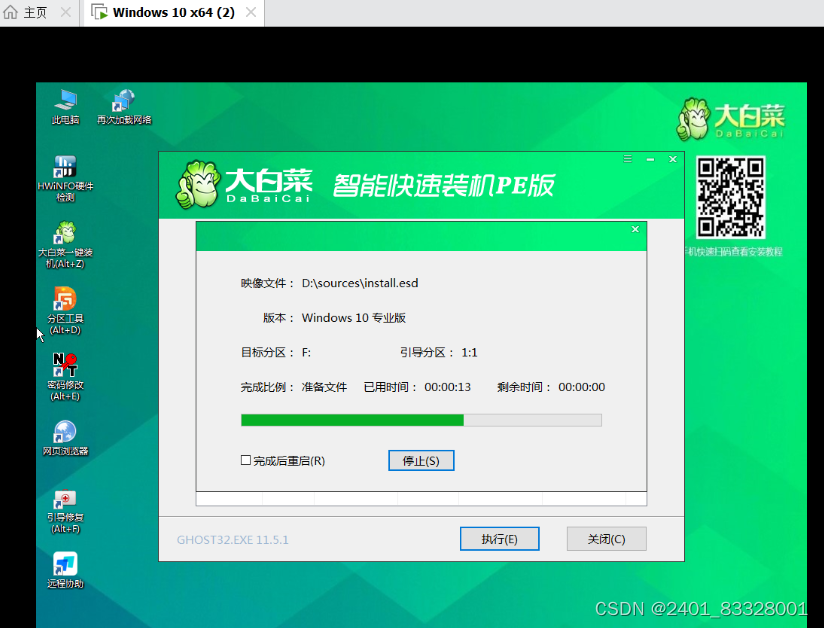Launch 密码修改 NT desktop icon
The height and width of the screenshot is (628, 824).
point(65,377)
